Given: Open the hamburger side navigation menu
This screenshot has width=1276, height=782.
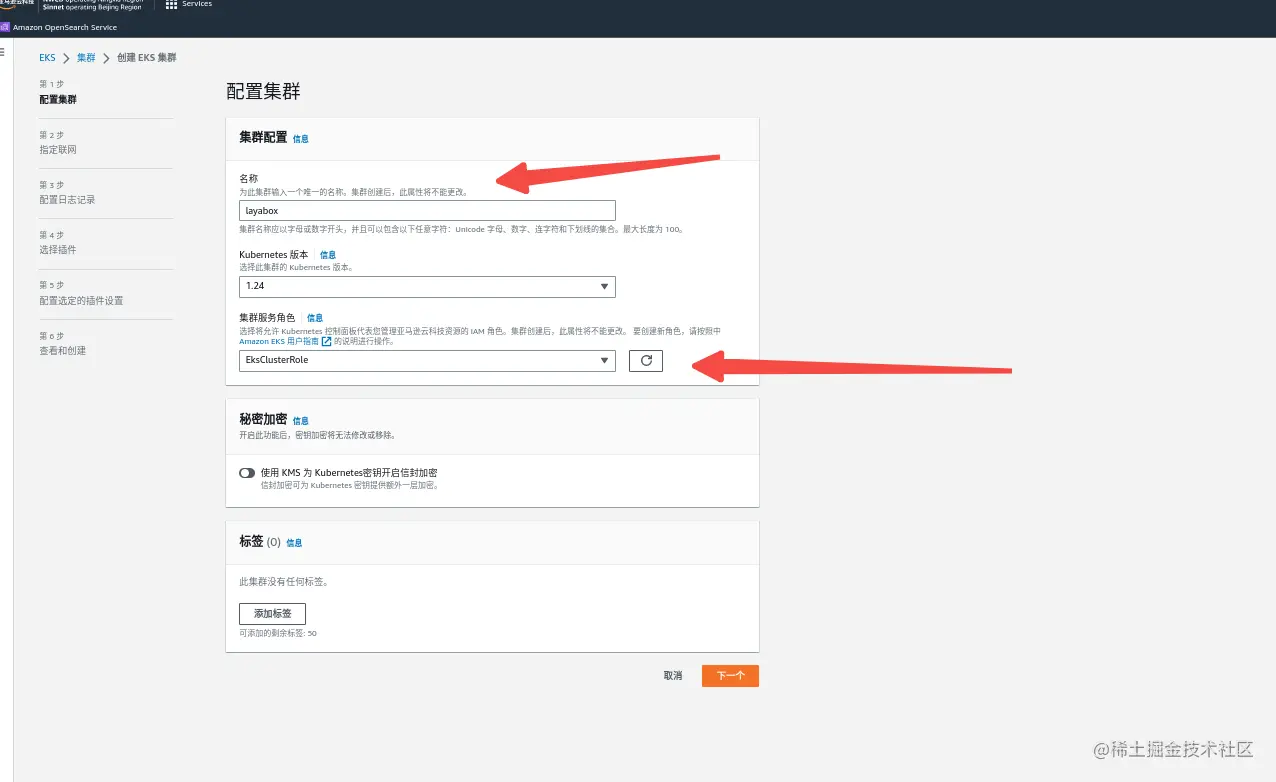Looking at the screenshot, I should [3, 52].
